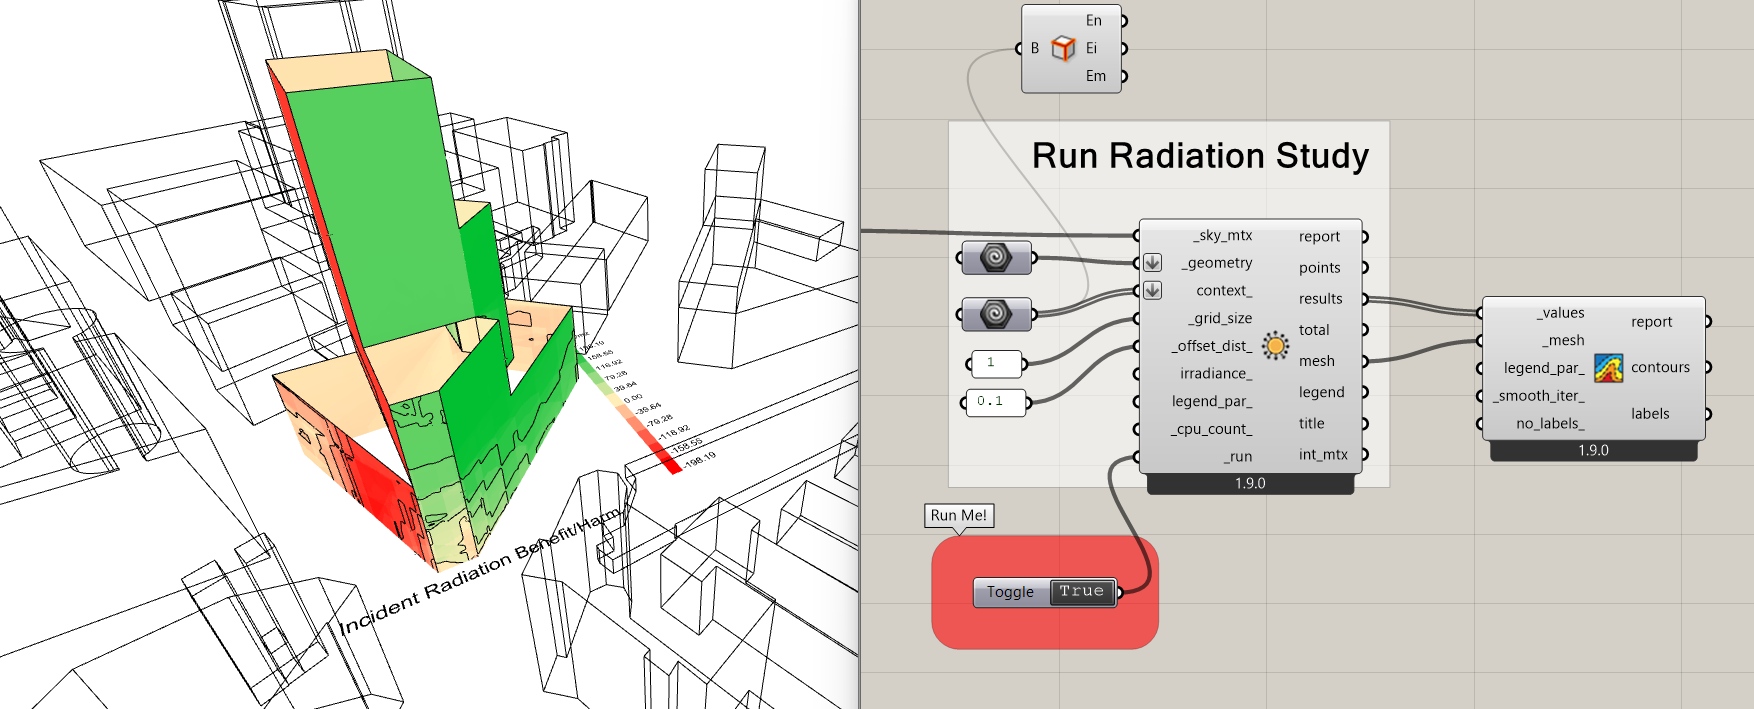Click the Em output on the box component
The height and width of the screenshot is (709, 1754).
click(1096, 76)
